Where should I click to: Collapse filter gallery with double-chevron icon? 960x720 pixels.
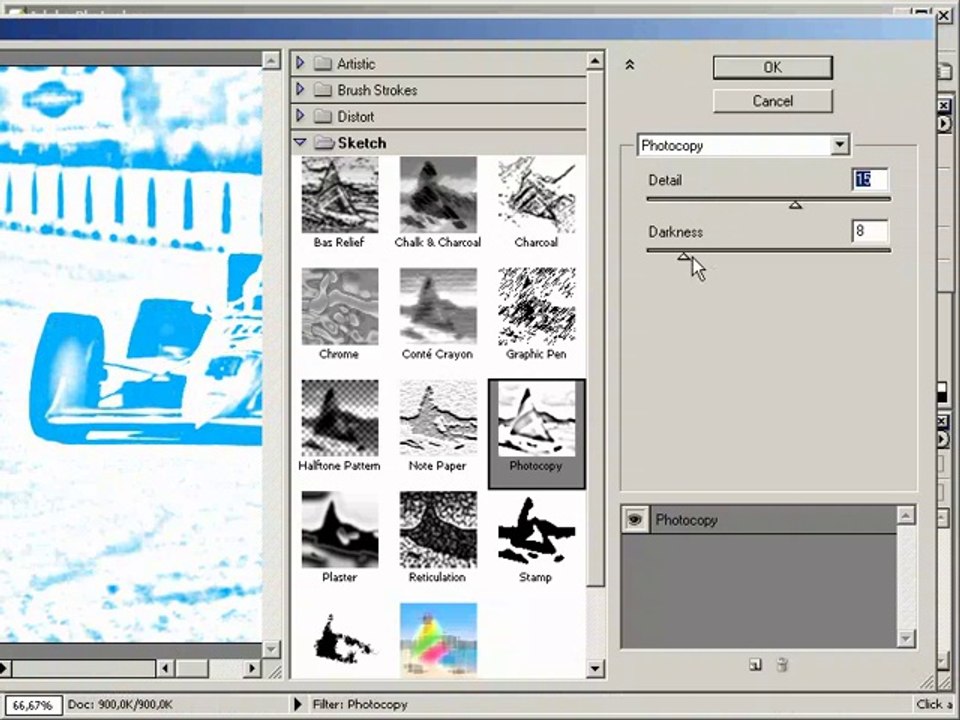pos(629,64)
